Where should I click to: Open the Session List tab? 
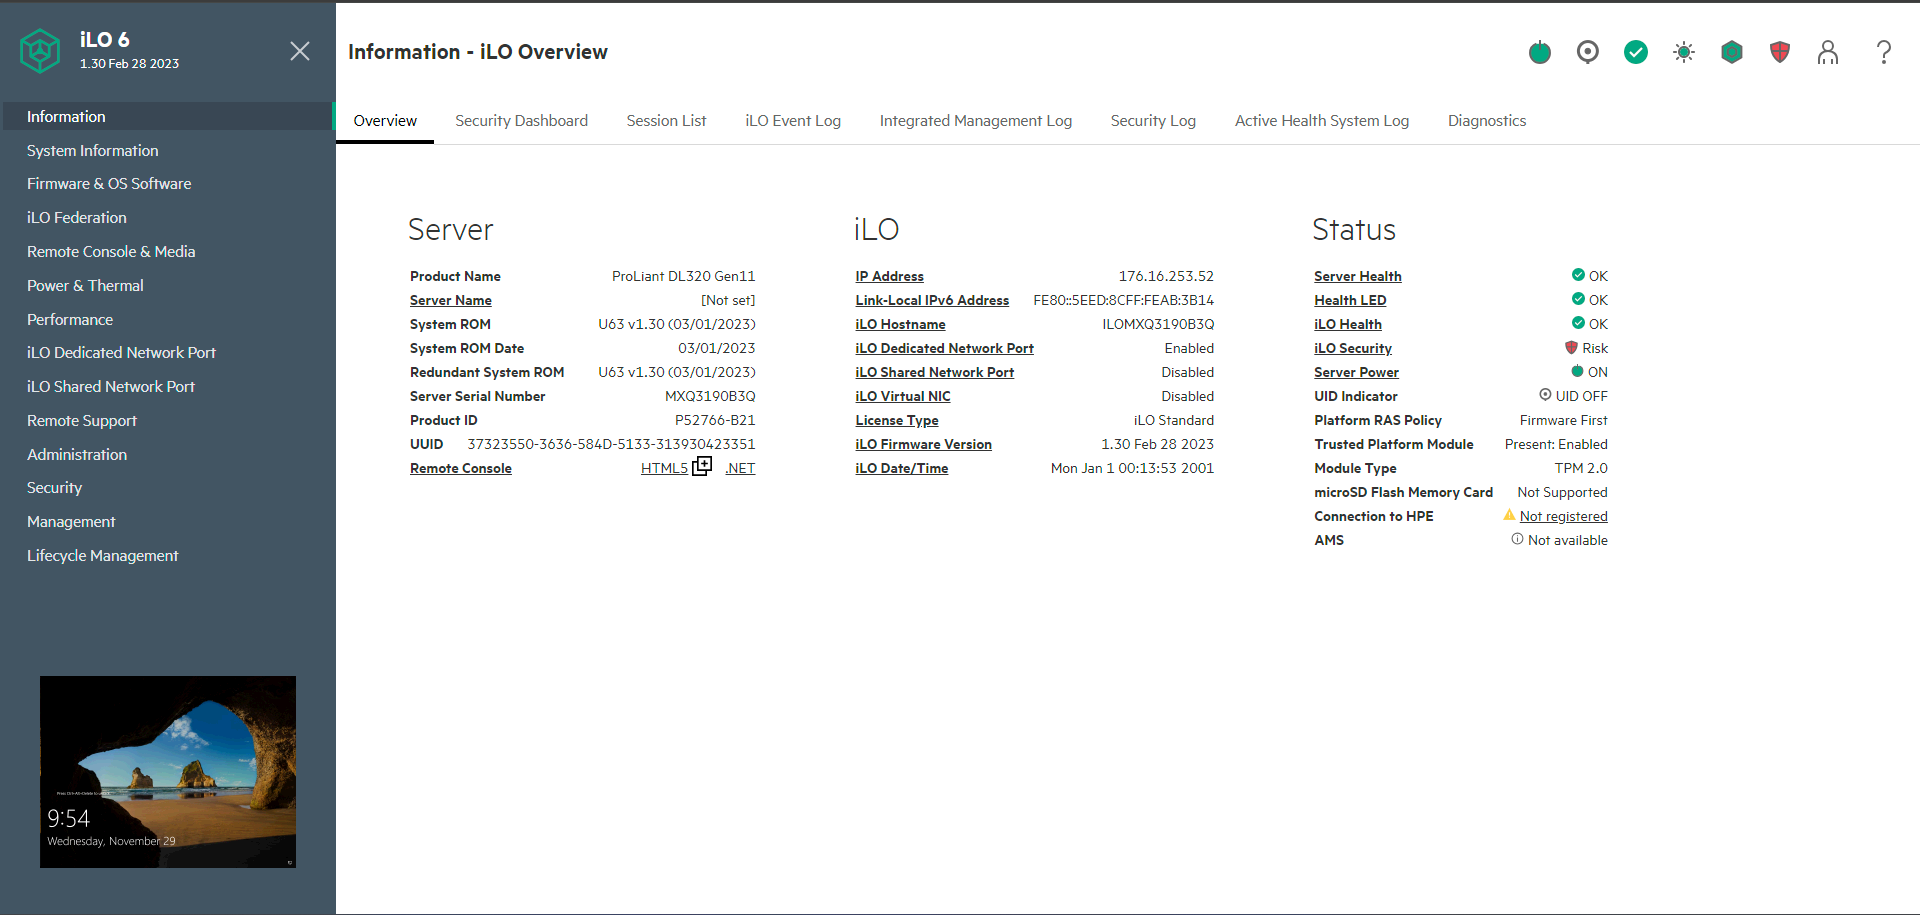pos(666,121)
